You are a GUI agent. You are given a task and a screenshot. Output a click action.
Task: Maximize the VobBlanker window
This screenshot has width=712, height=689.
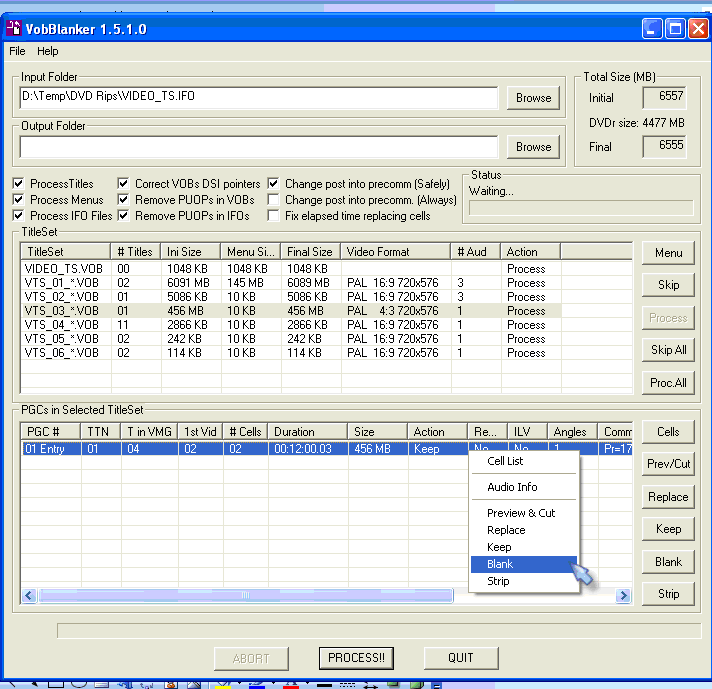tap(675, 29)
